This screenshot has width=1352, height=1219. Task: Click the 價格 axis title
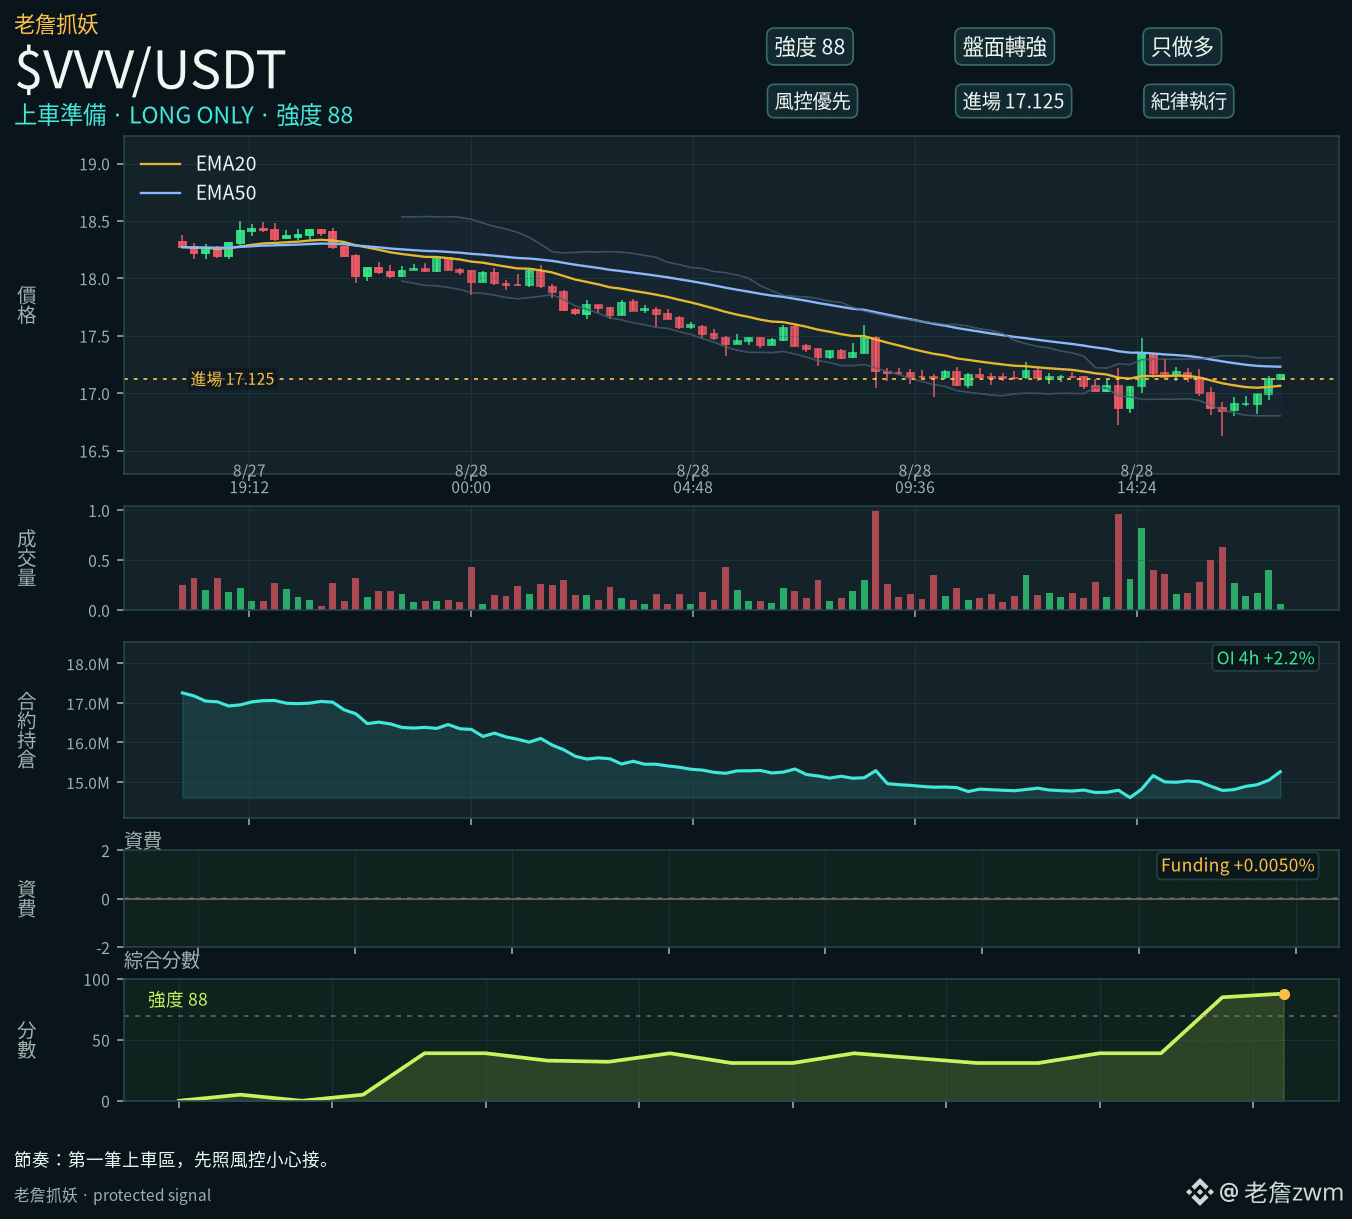pyautogui.click(x=27, y=305)
